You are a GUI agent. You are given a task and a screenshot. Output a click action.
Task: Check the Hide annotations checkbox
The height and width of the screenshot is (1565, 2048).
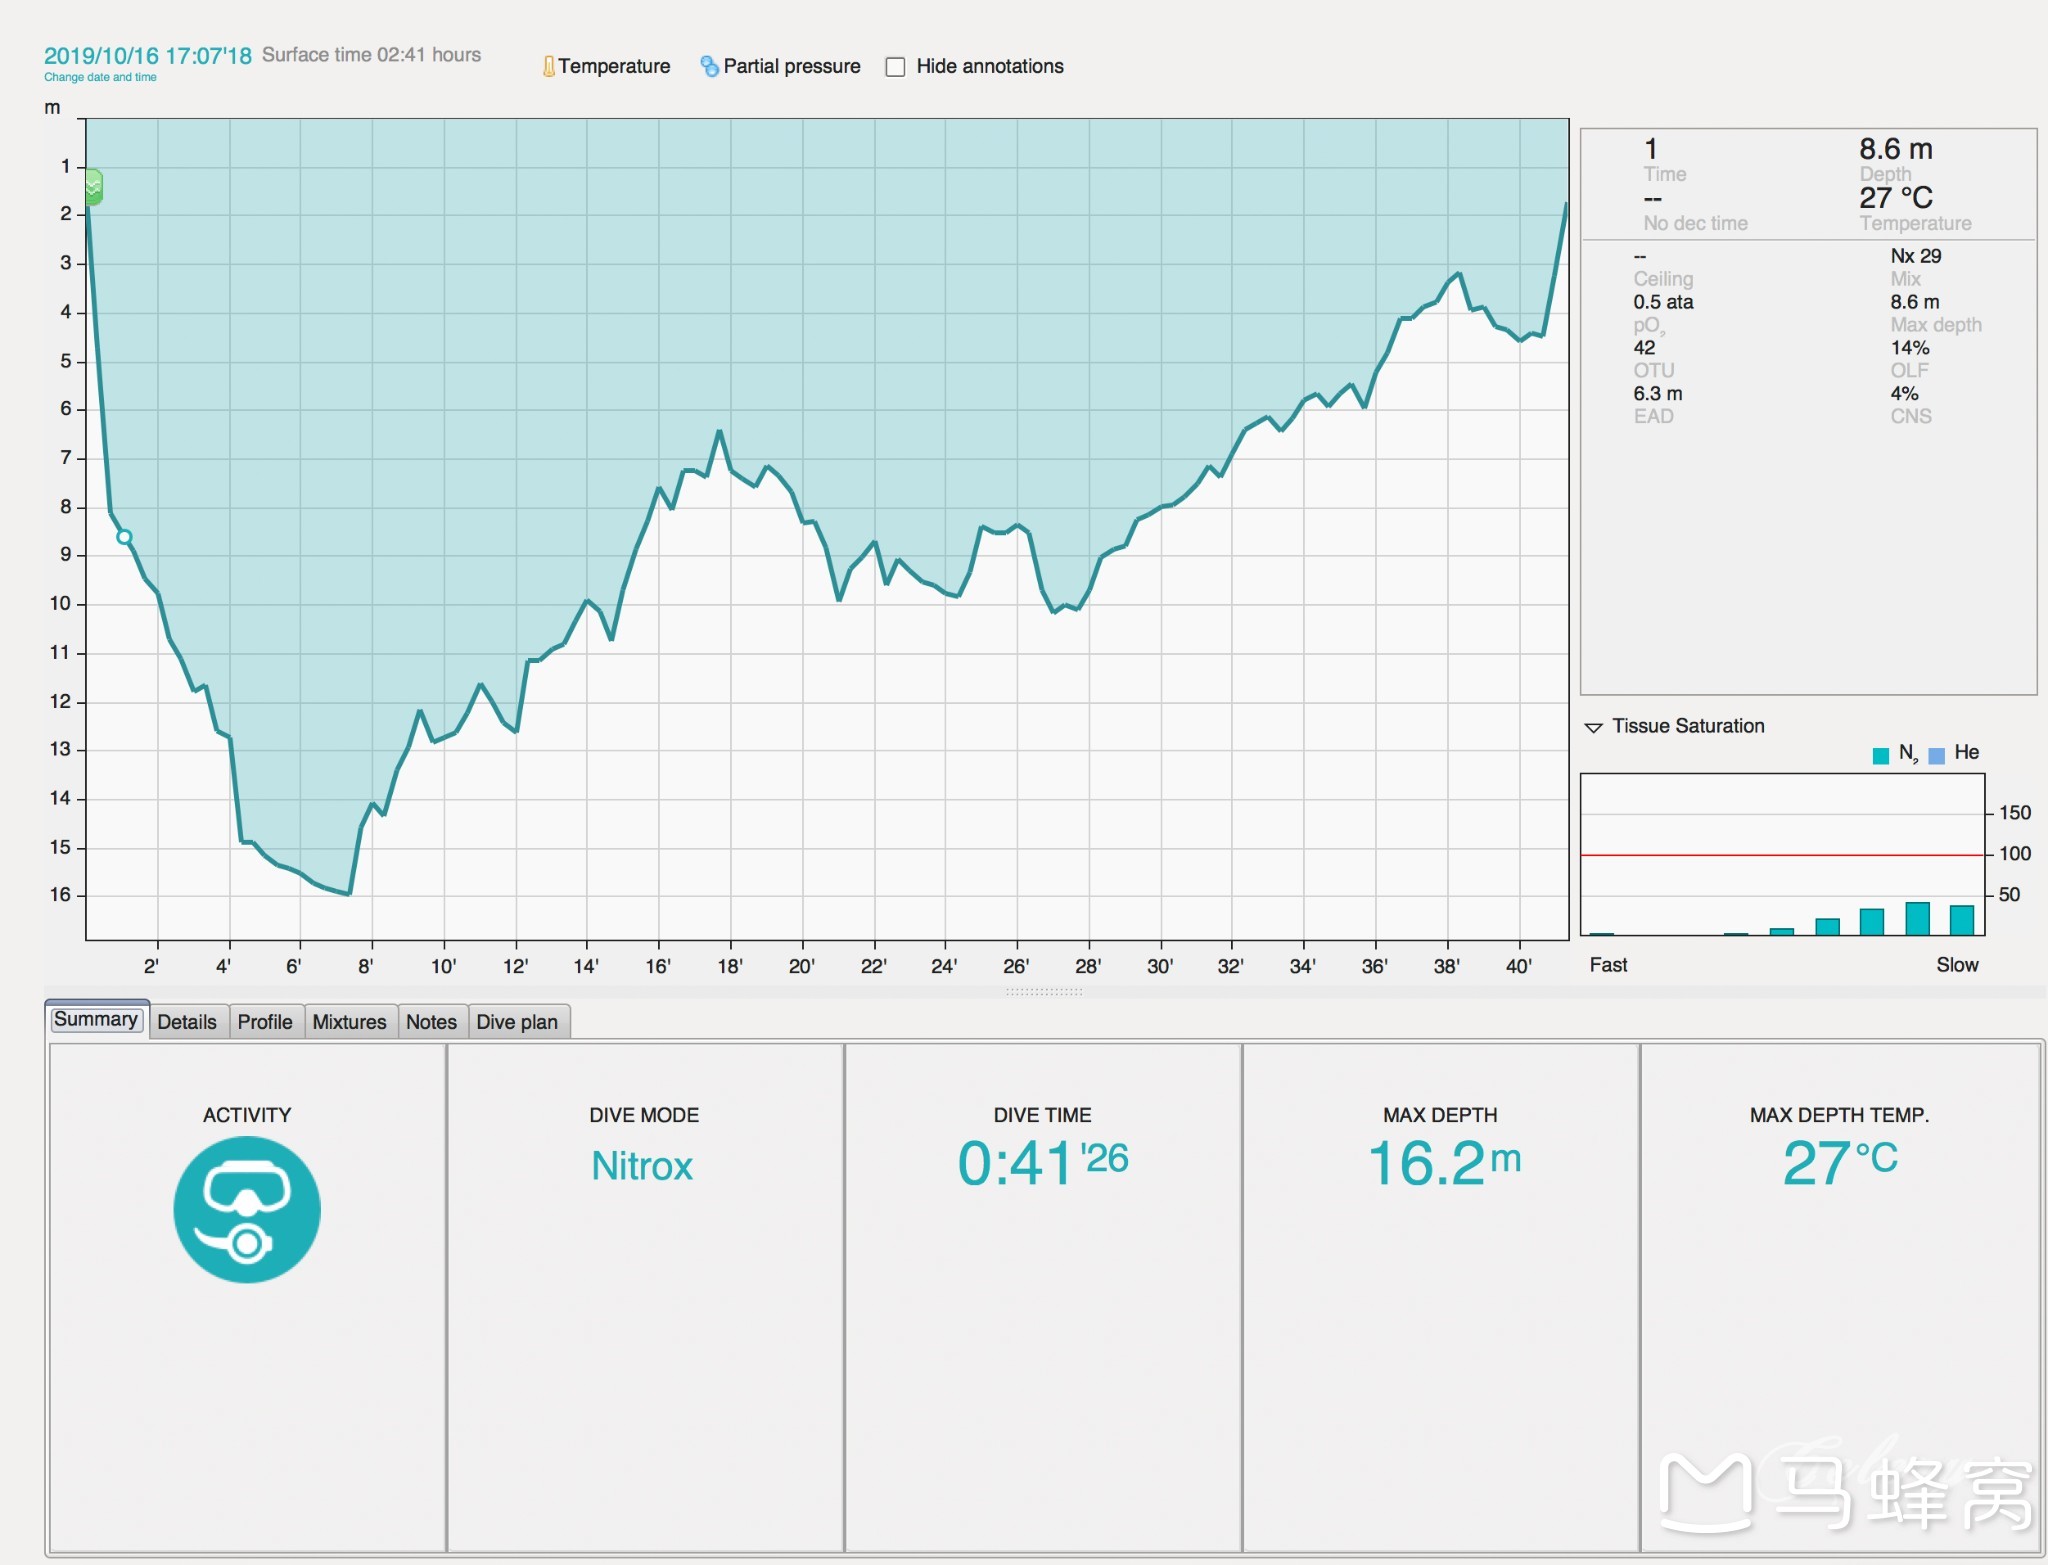coord(896,67)
